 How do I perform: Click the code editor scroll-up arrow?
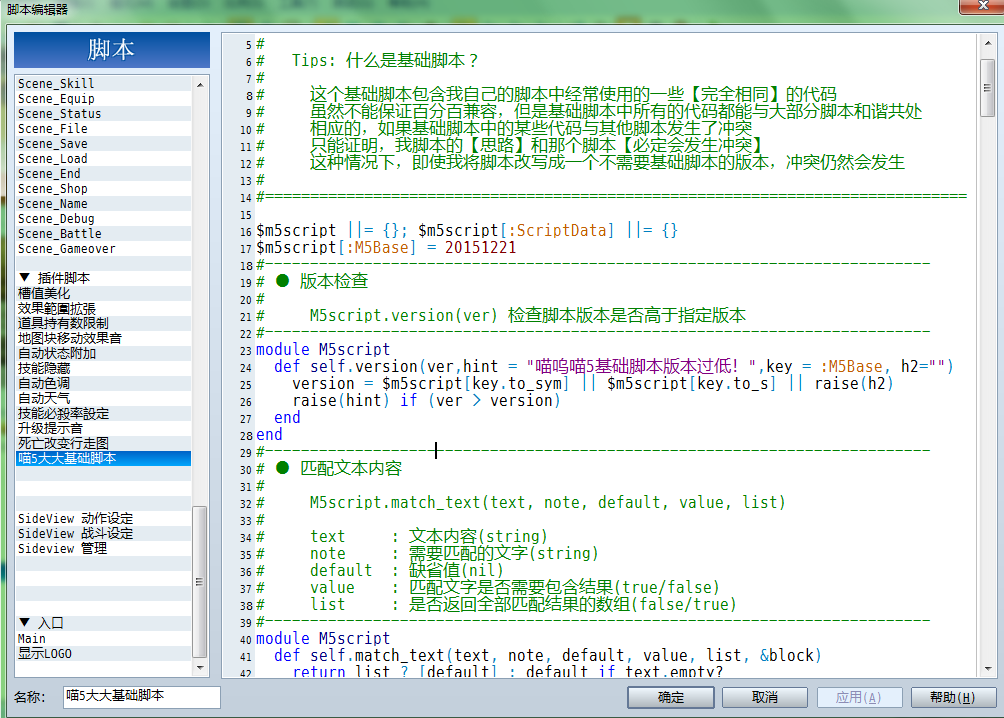pyautogui.click(x=987, y=43)
